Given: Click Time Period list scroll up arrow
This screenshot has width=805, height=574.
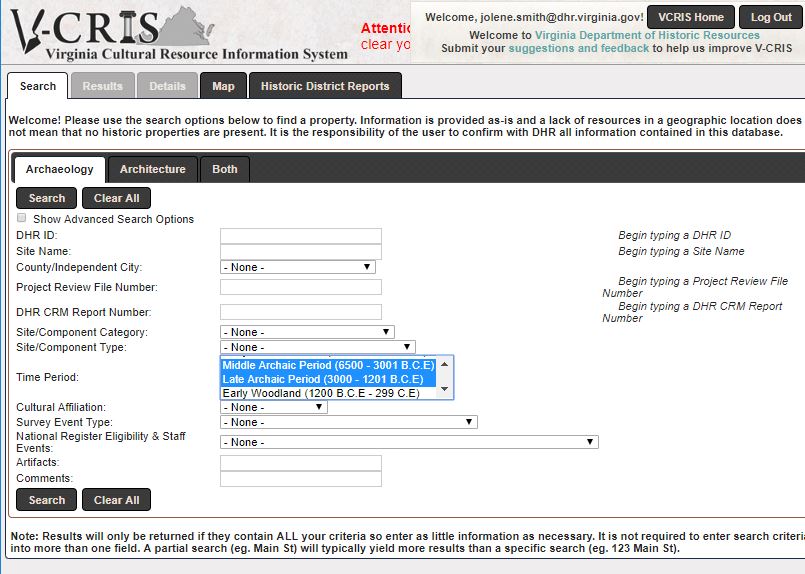Looking at the screenshot, I should (x=445, y=364).
